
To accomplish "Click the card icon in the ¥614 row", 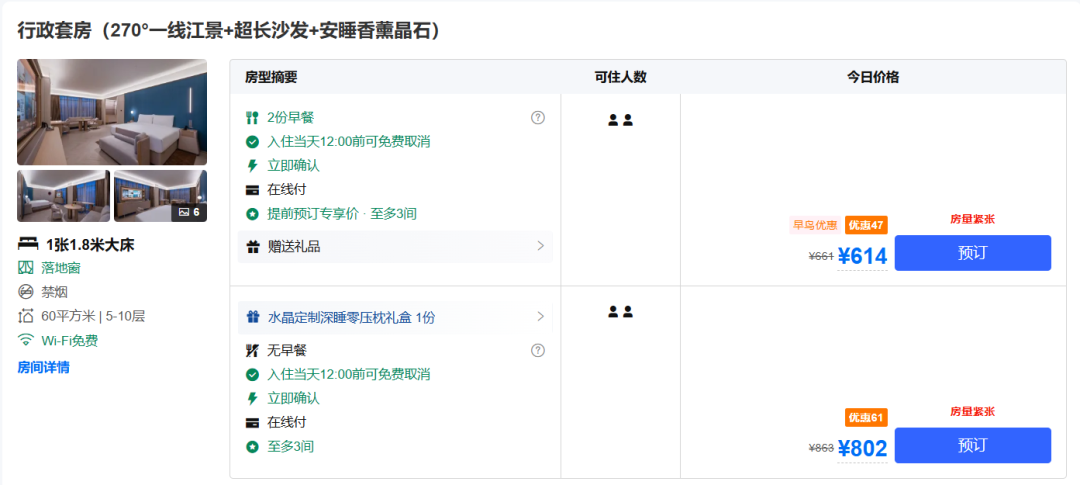I will pos(252,190).
